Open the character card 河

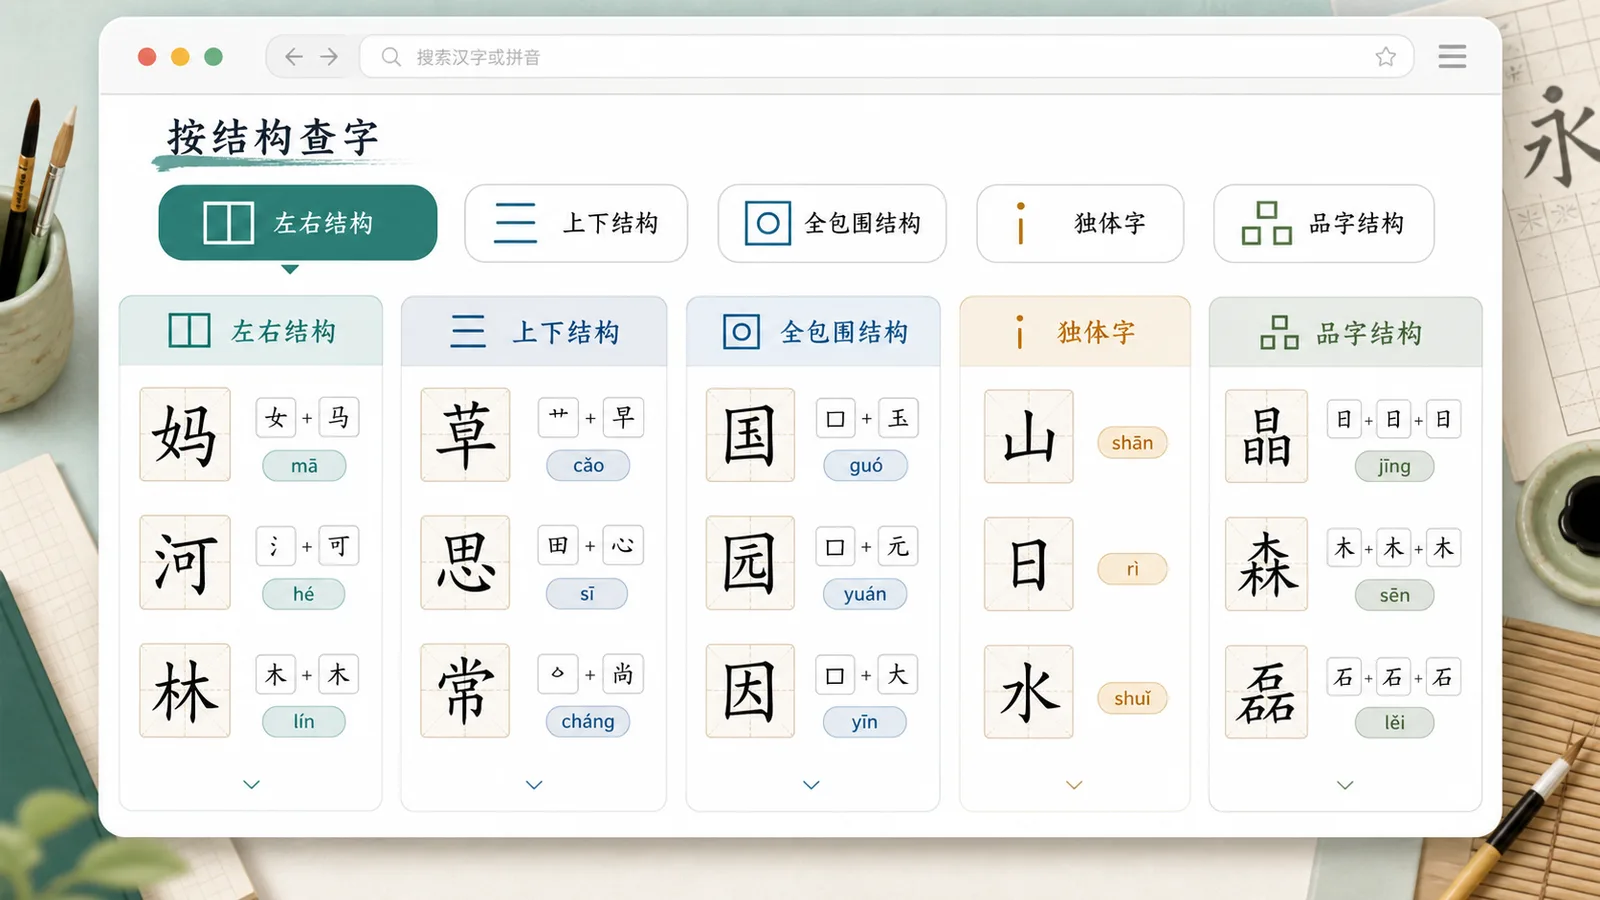185,562
